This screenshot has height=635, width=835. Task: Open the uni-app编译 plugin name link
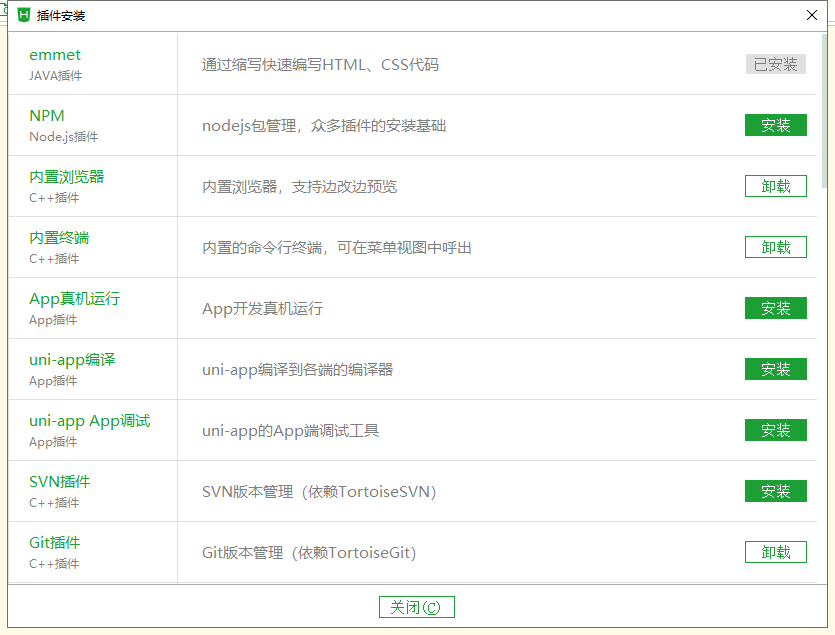[72, 360]
